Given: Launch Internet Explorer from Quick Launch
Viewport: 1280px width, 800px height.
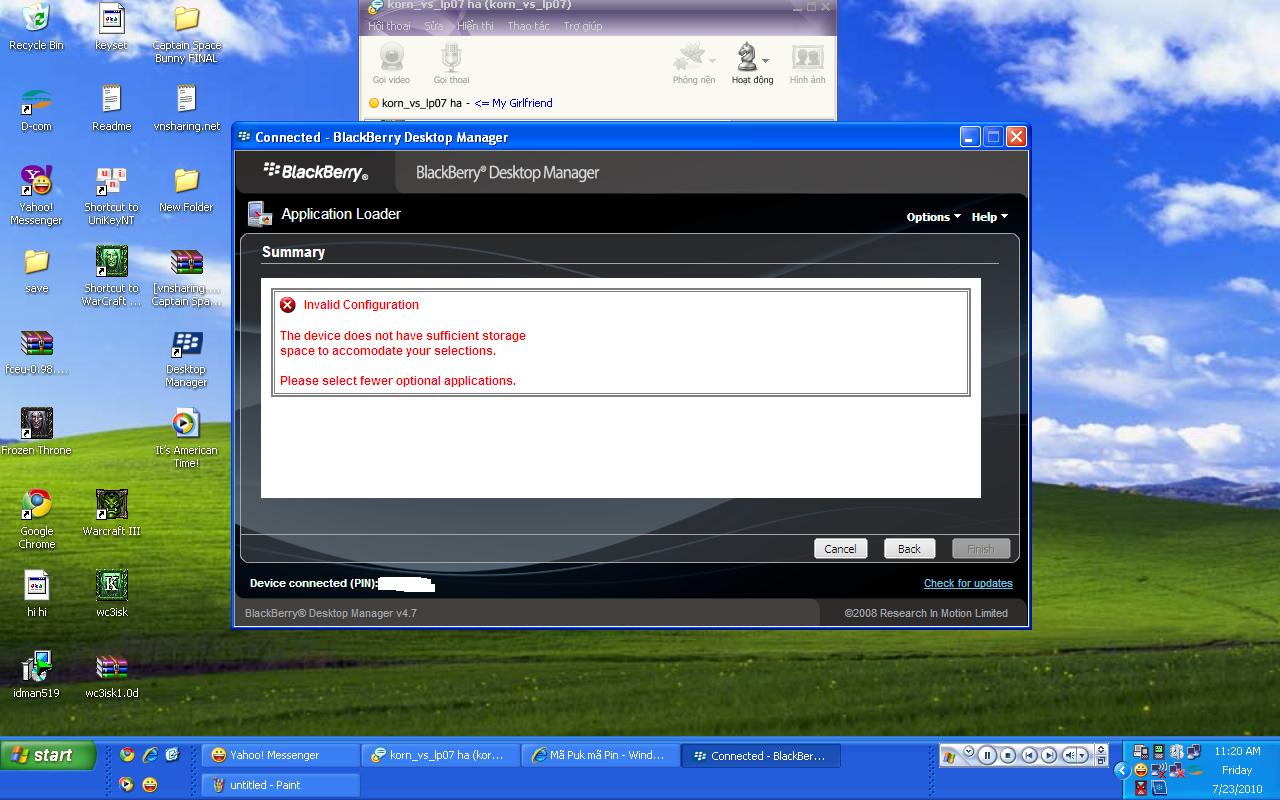Looking at the screenshot, I should tap(150, 755).
